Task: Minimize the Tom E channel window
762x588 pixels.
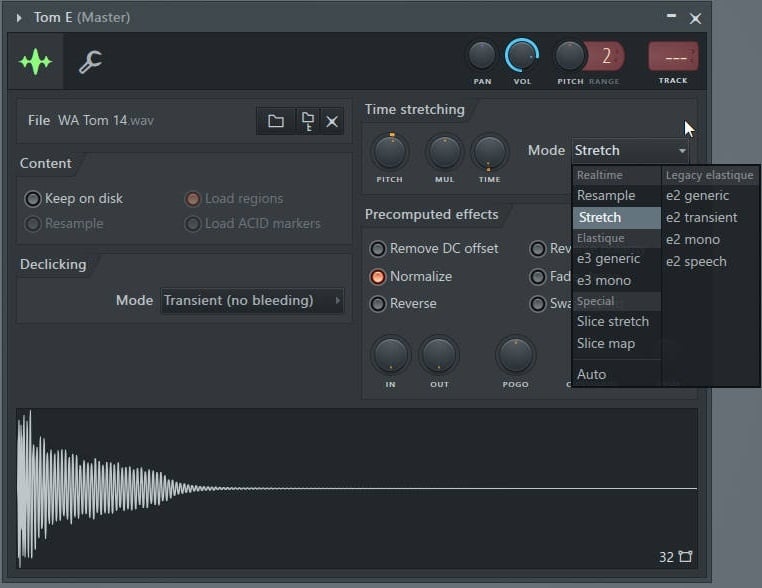Action: click(671, 17)
